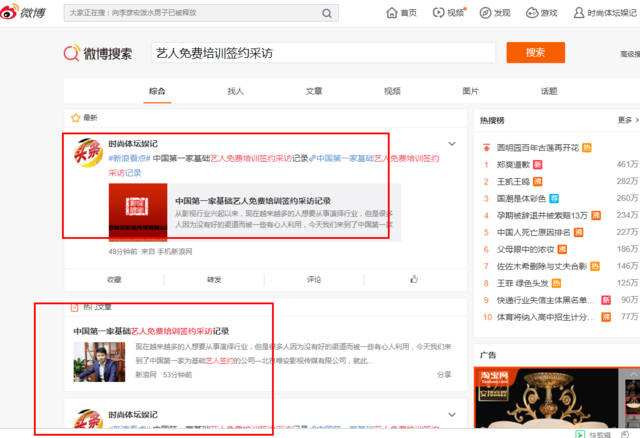The image size is (640, 438).
Task: Open hot search 孕期被辞退并被索赔13万
Action: click(x=542, y=215)
